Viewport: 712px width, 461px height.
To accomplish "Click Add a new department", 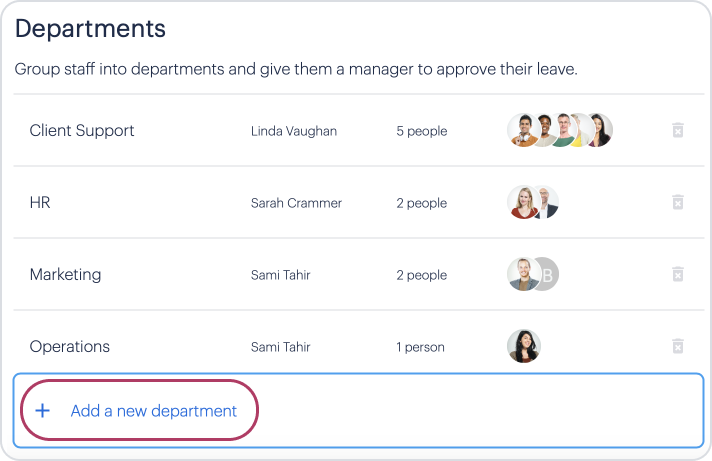I will click(153, 411).
